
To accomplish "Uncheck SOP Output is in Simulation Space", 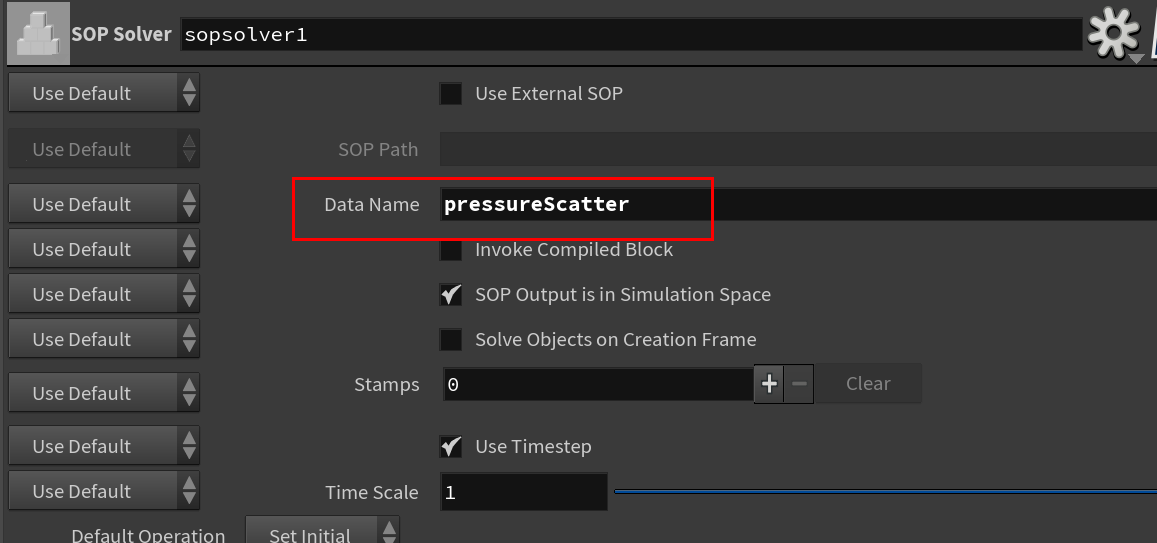I will [451, 294].
